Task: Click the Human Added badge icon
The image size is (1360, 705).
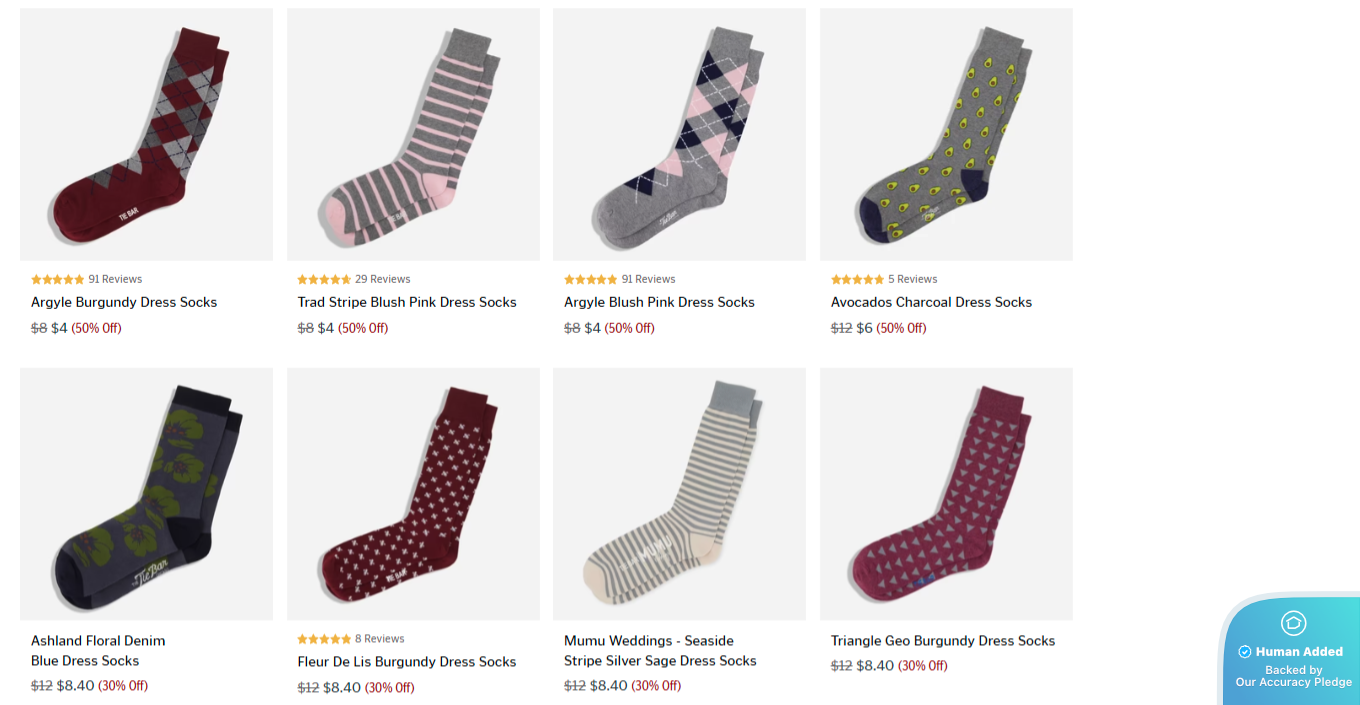Action: 1293,623
